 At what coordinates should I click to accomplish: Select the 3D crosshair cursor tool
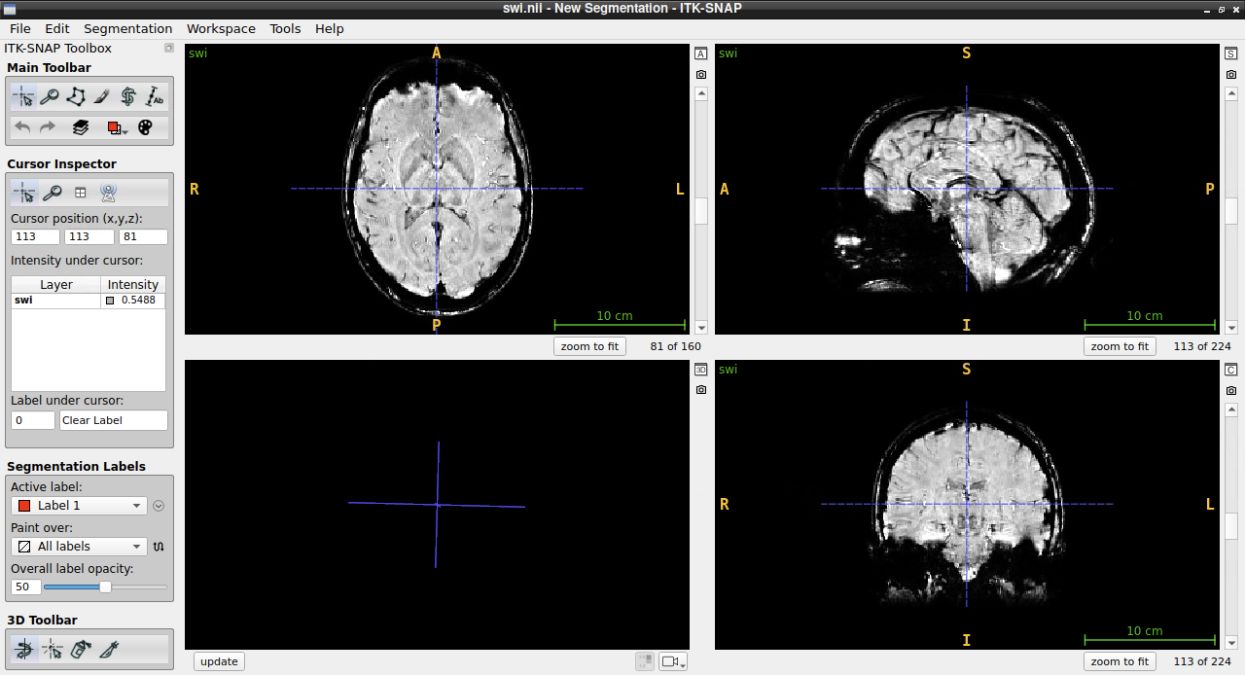point(52,650)
